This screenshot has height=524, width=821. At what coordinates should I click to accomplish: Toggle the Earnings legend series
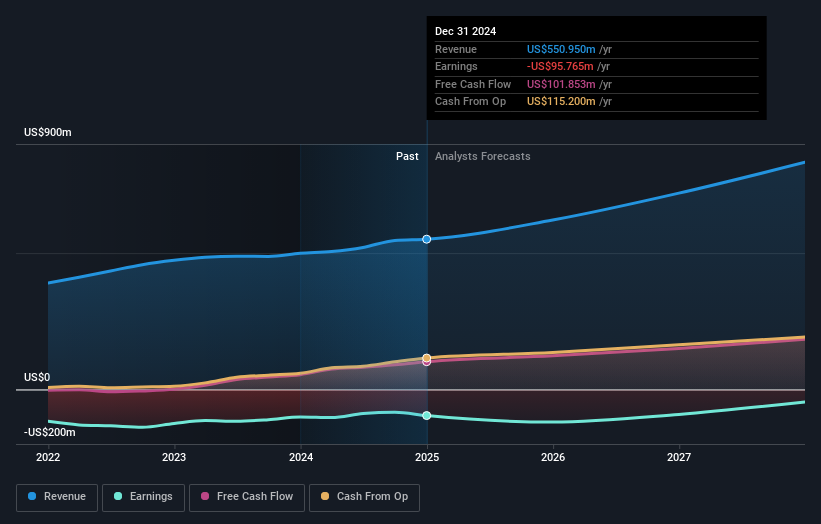[143, 497]
